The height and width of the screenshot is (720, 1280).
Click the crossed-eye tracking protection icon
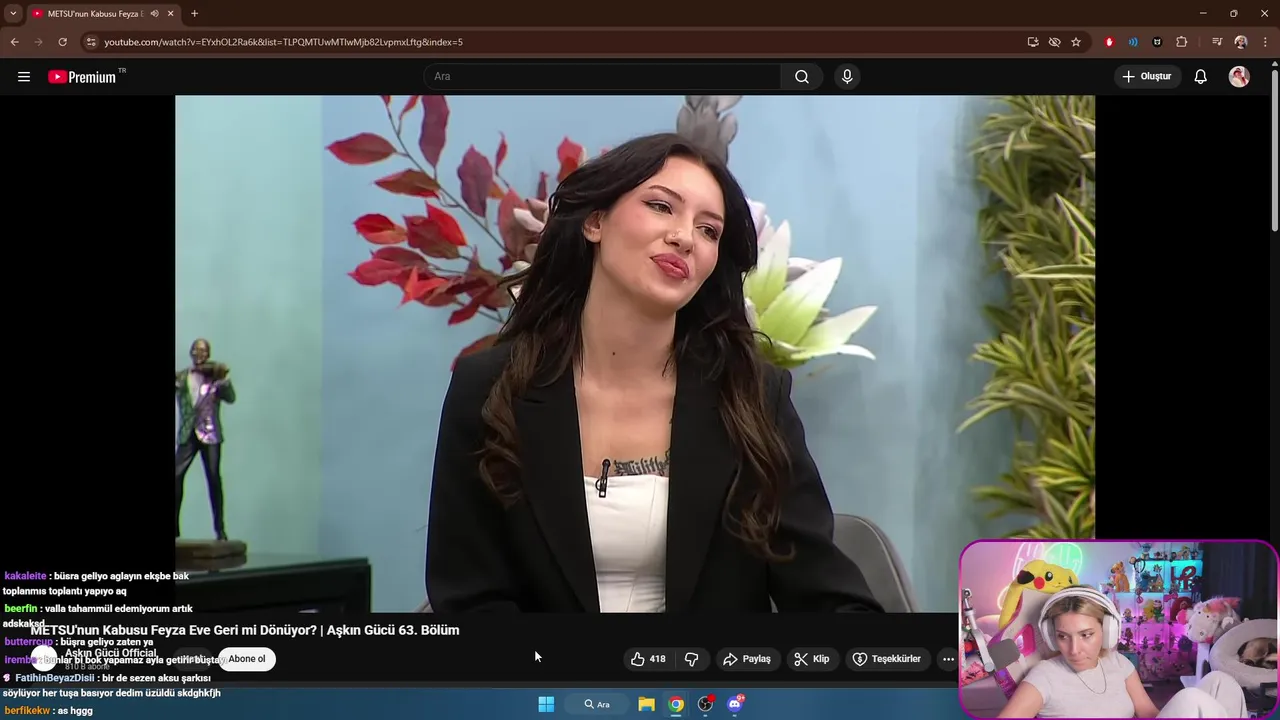click(x=1054, y=42)
